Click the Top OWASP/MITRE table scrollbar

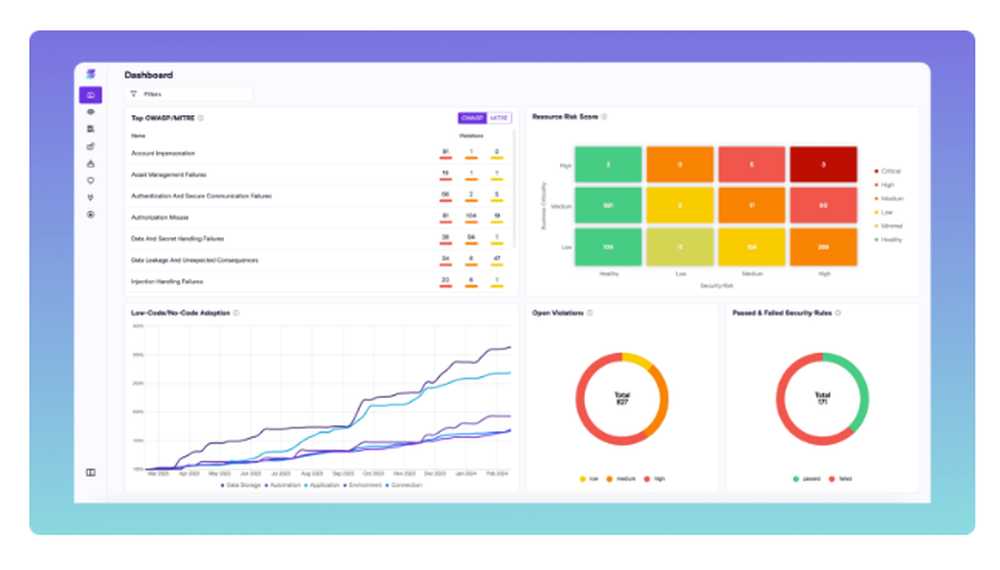click(x=514, y=188)
